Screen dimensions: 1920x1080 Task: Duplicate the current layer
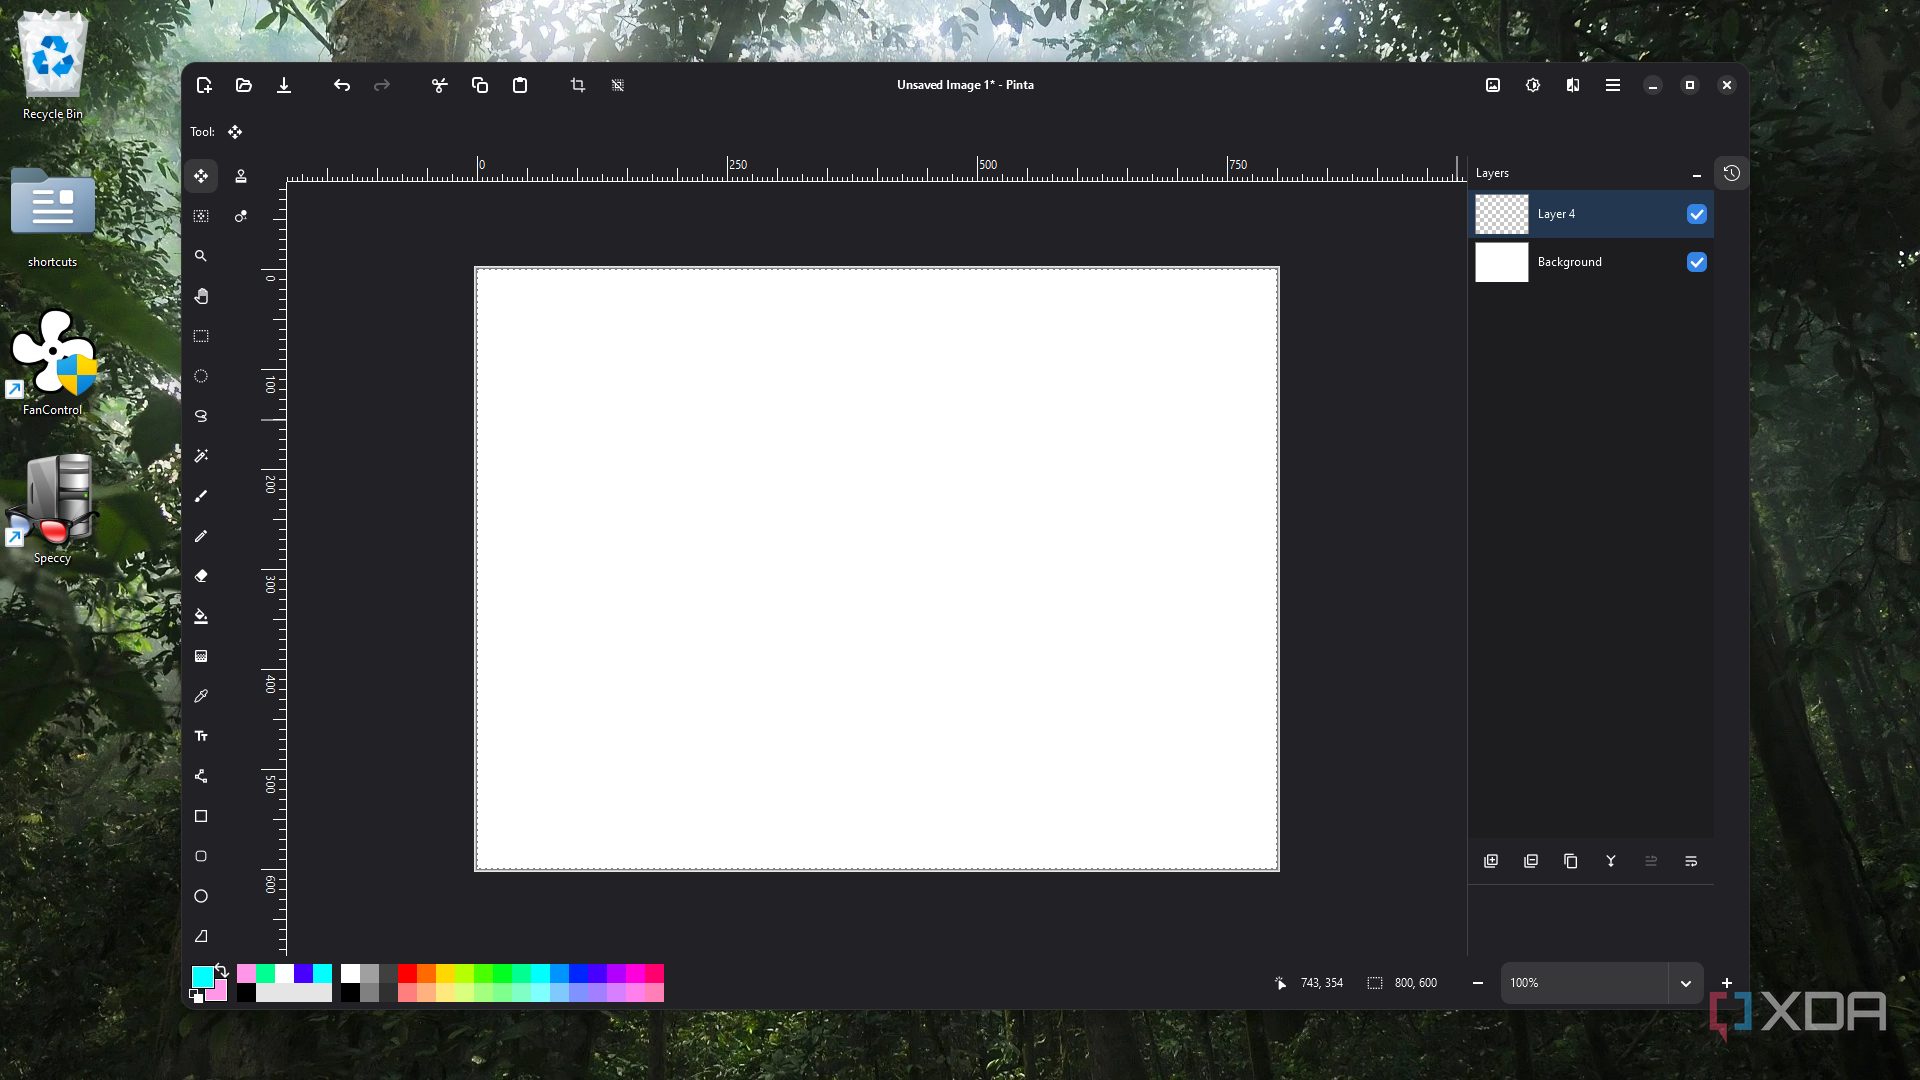coord(1571,861)
